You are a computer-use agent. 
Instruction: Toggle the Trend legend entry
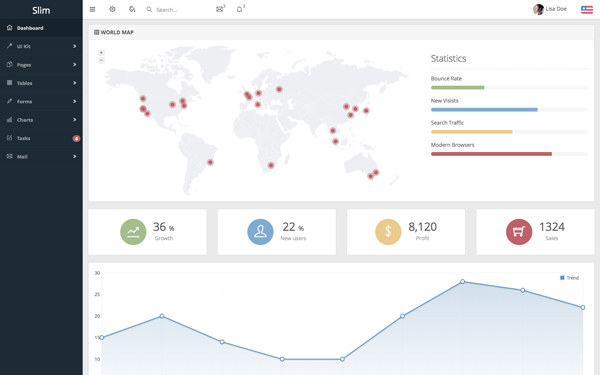click(x=569, y=278)
